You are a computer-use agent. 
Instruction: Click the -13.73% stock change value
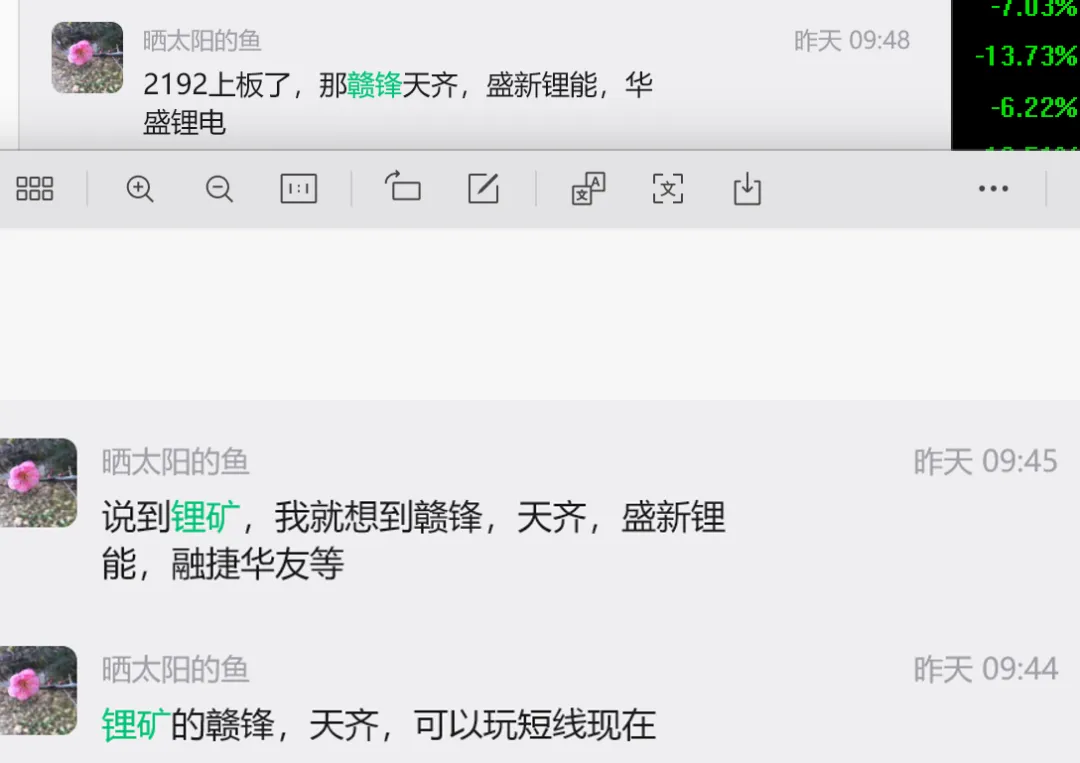click(1026, 56)
